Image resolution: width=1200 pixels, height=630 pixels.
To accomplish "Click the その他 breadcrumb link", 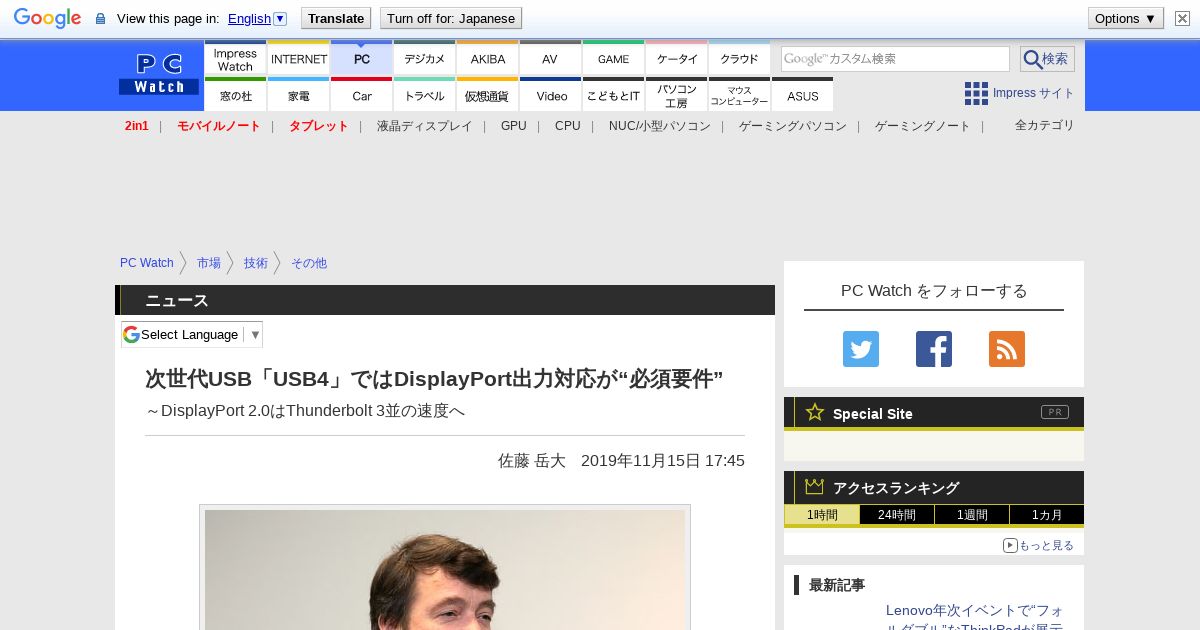I will (x=309, y=263).
